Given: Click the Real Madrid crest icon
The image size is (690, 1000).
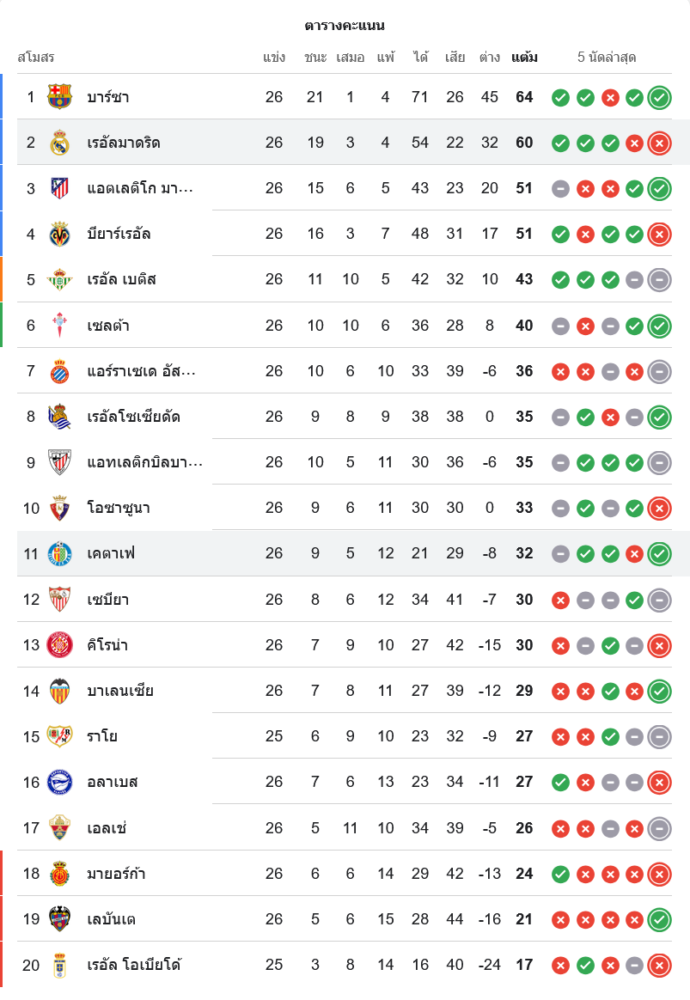Looking at the screenshot, I should point(60,143).
